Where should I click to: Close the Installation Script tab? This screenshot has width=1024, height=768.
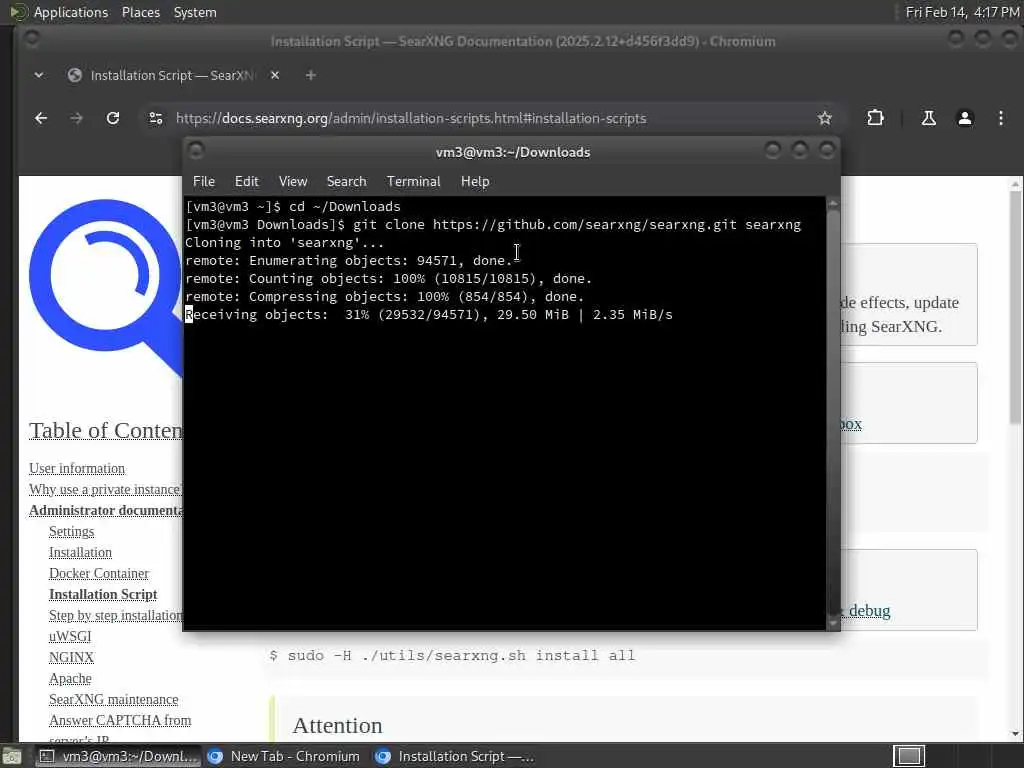point(275,75)
